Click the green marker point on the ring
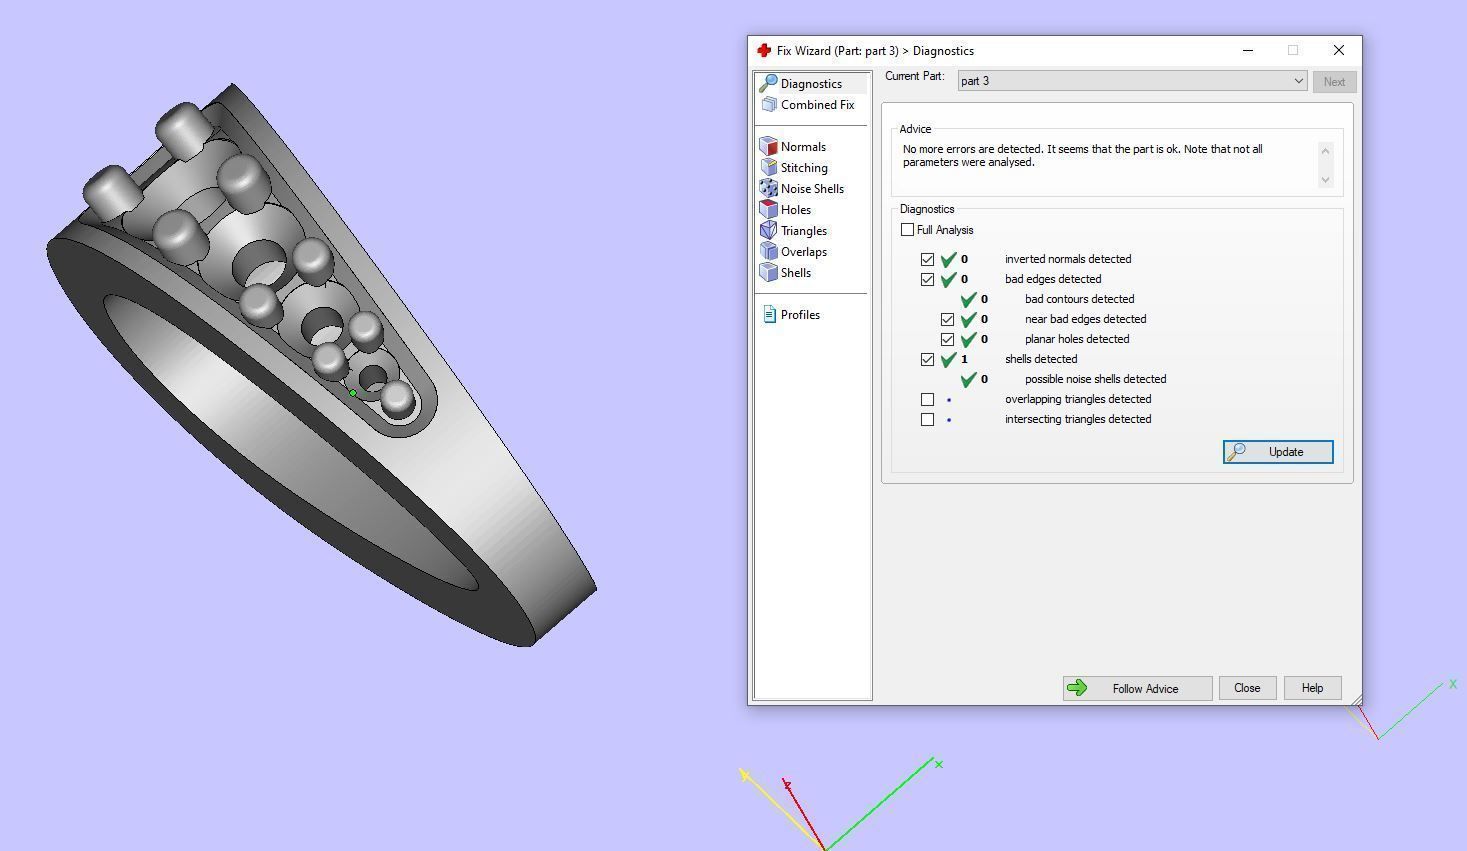The height and width of the screenshot is (851, 1467). (x=352, y=394)
